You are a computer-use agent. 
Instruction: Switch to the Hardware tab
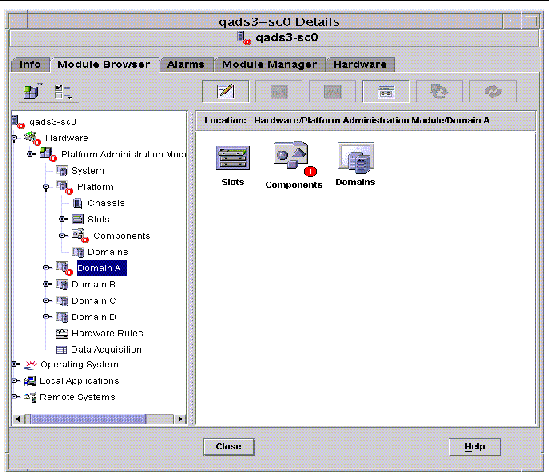click(360, 65)
